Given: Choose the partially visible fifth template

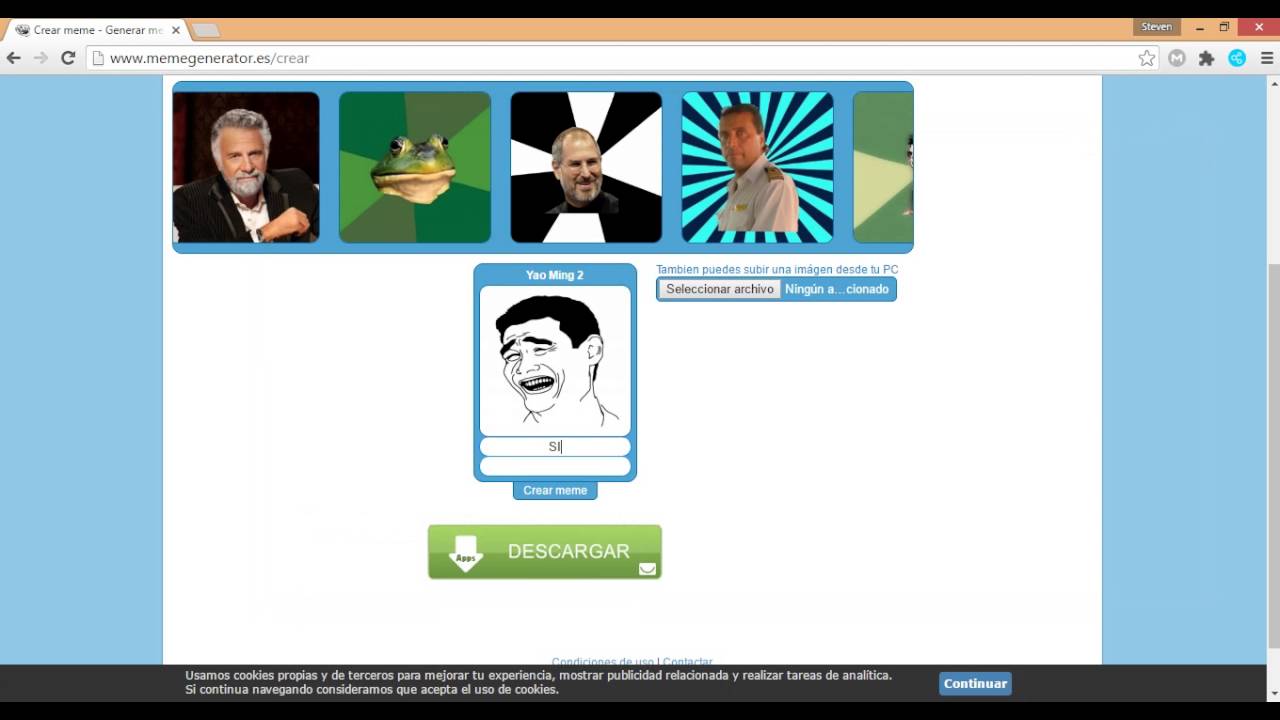Looking at the screenshot, I should pyautogui.click(x=883, y=167).
